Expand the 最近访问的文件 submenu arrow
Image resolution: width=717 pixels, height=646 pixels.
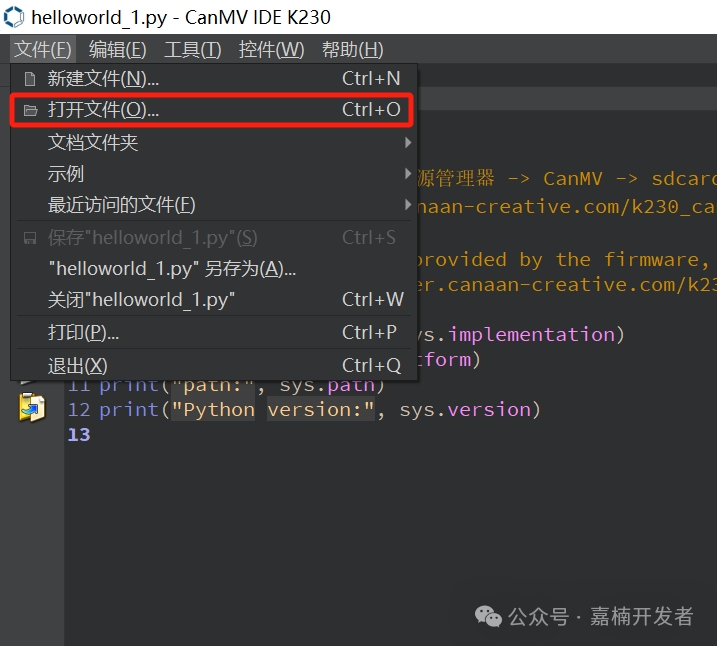coord(408,205)
